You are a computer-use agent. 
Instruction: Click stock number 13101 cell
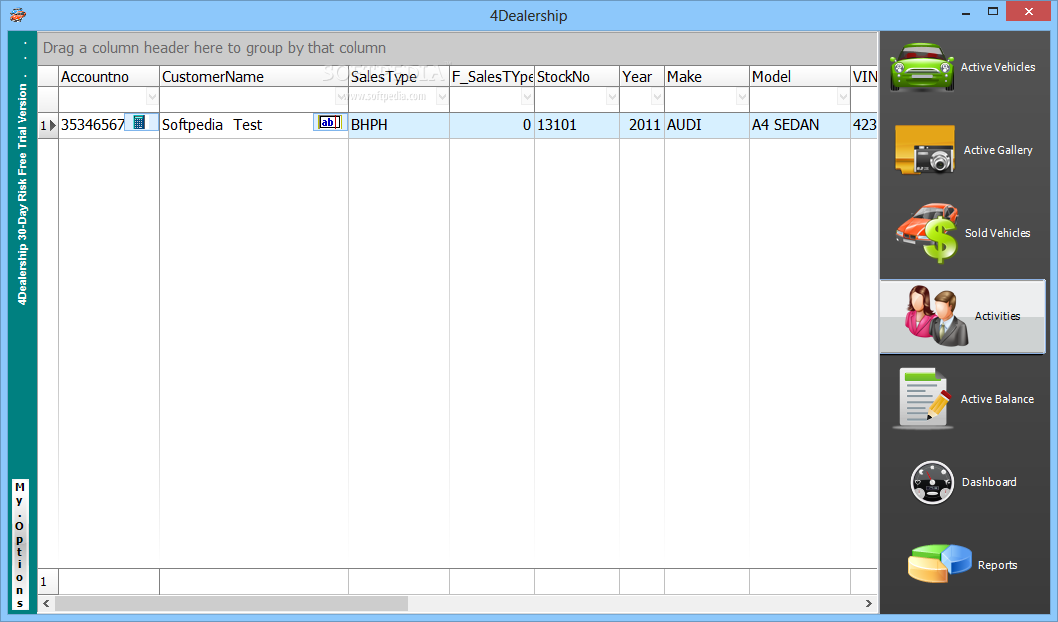[x=577, y=125]
